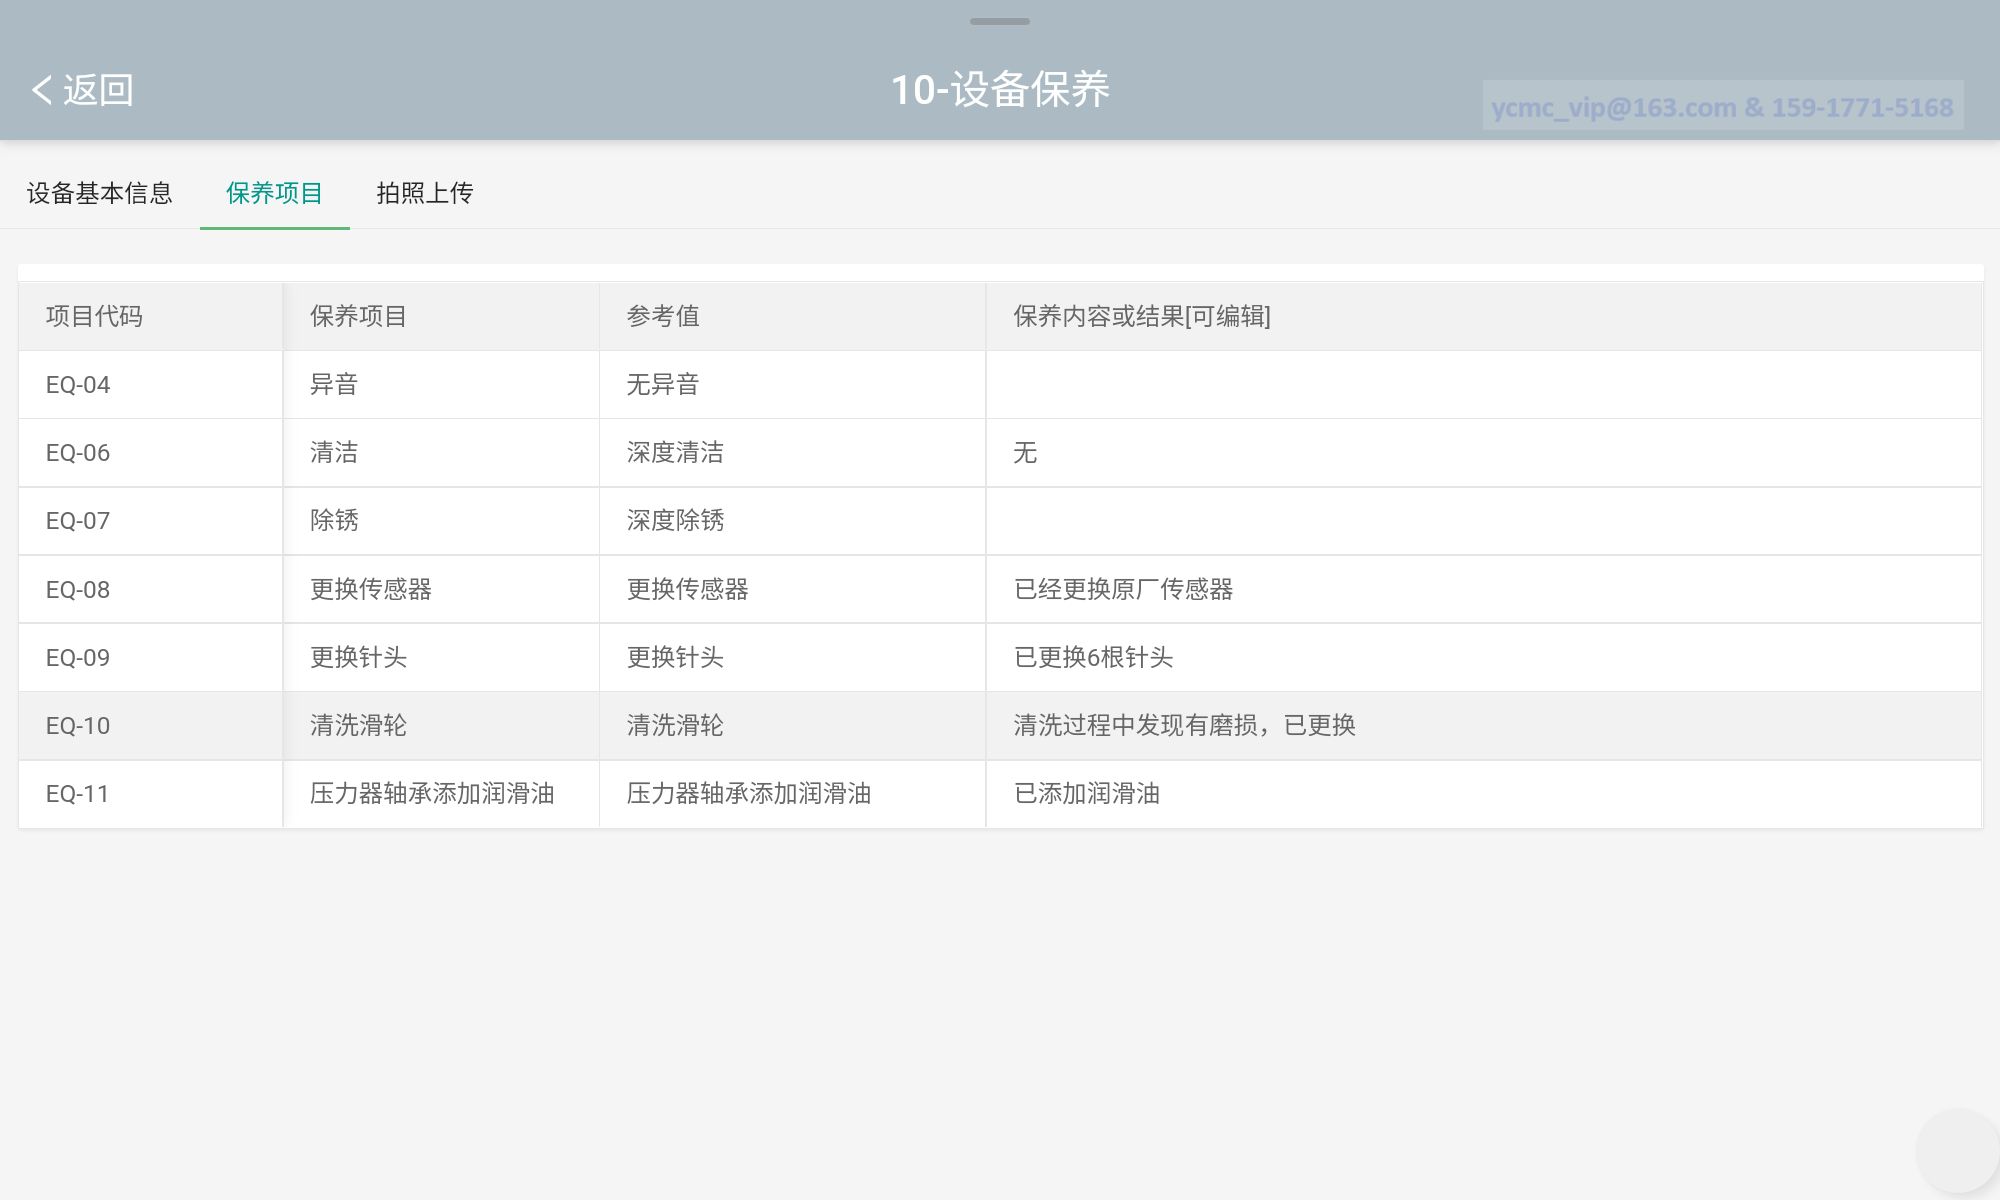Image resolution: width=2000 pixels, height=1200 pixels.
Task: Select the 保养项目 tab
Action: click(274, 193)
